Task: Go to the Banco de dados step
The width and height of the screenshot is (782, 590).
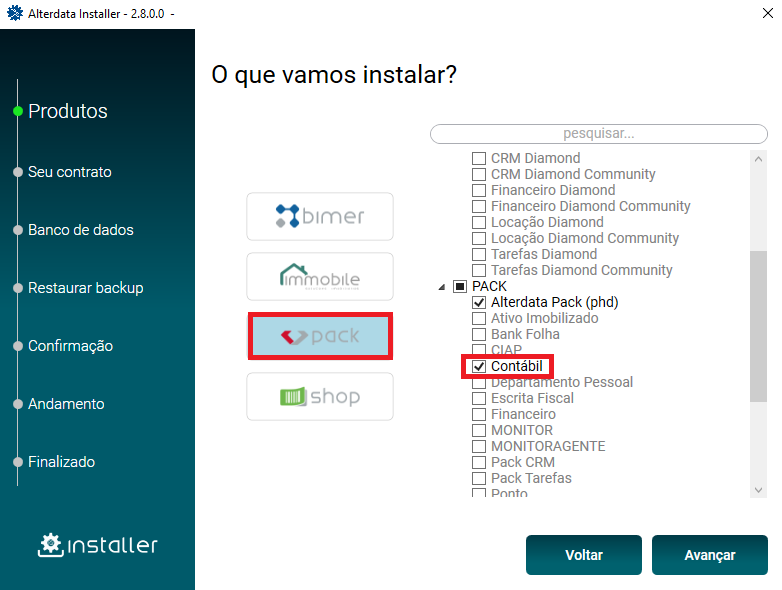Action: point(81,230)
